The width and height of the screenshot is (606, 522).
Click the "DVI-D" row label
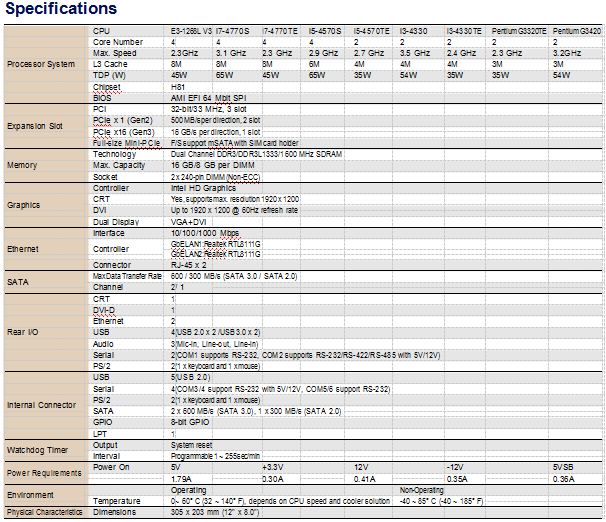pos(104,310)
